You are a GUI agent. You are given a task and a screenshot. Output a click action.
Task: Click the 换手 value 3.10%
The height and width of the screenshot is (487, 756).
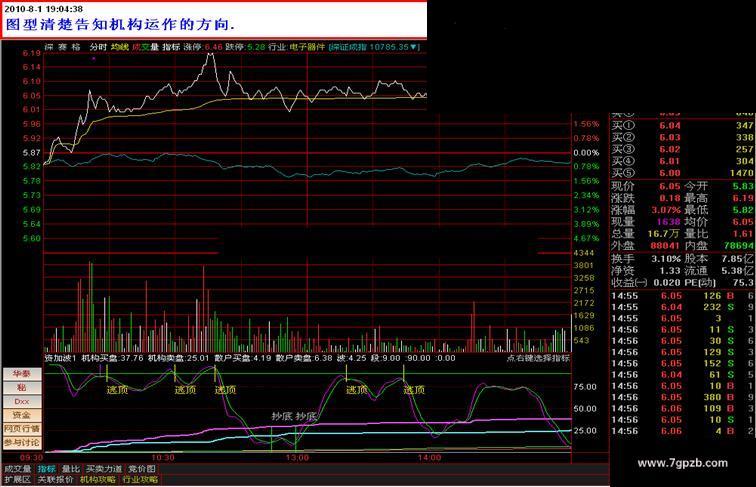(666, 259)
